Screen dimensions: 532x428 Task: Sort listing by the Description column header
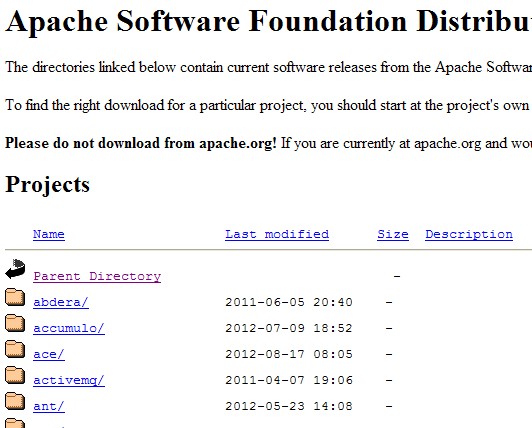pyautogui.click(x=469, y=234)
